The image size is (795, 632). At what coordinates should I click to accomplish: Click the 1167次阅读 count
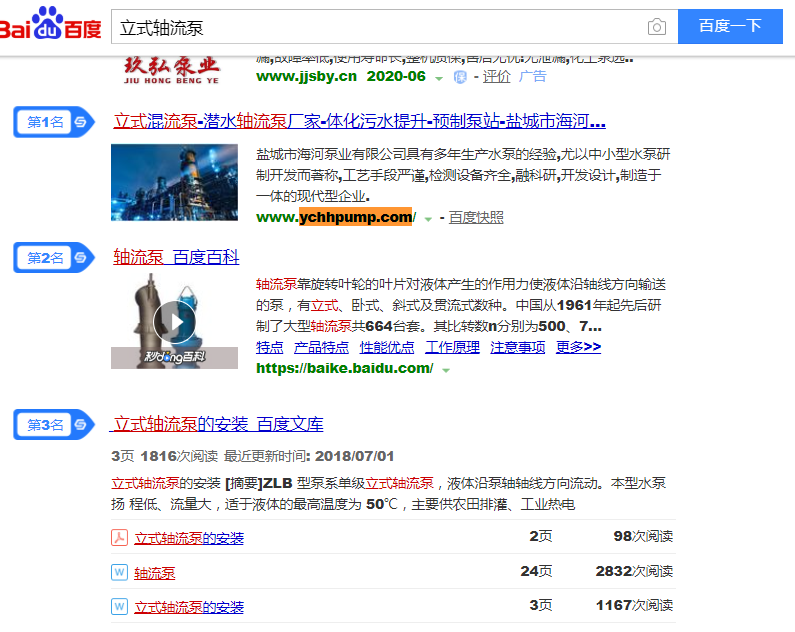(634, 605)
